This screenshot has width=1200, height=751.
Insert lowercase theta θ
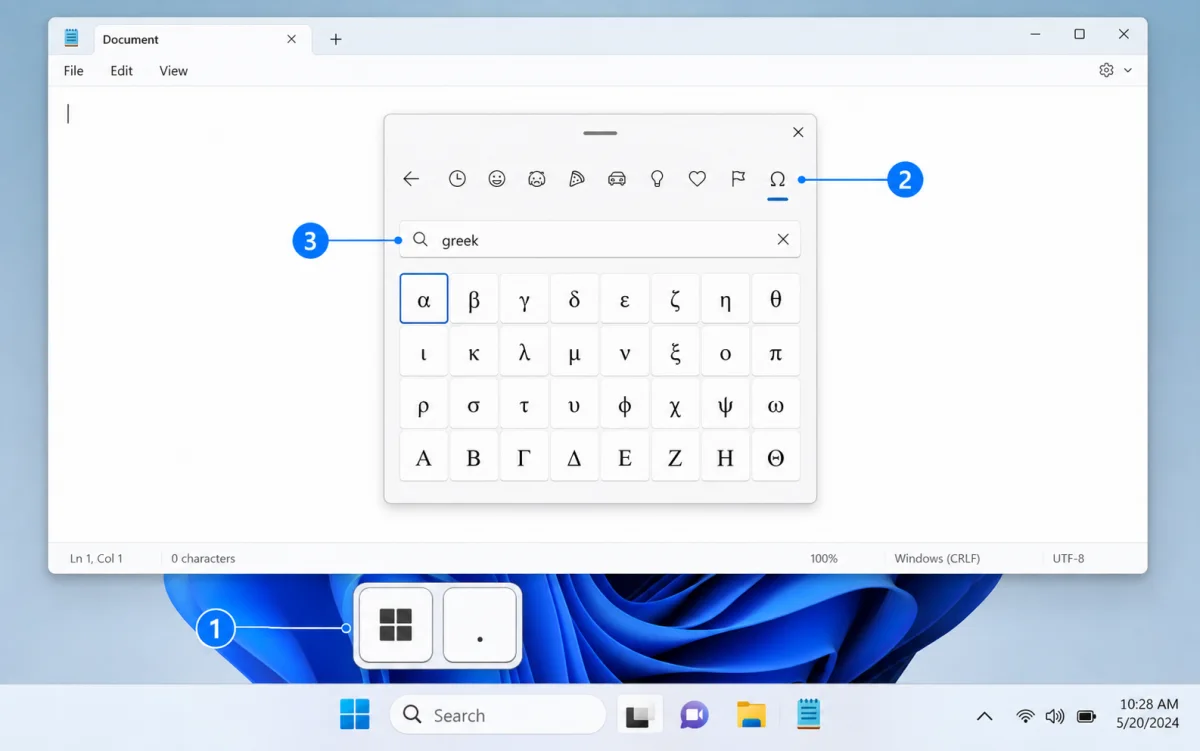click(776, 299)
